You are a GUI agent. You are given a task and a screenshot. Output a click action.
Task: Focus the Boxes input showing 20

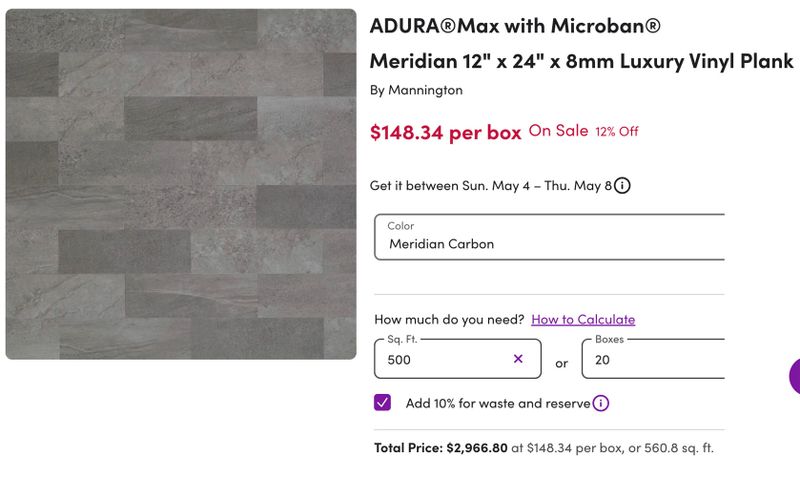click(654, 359)
